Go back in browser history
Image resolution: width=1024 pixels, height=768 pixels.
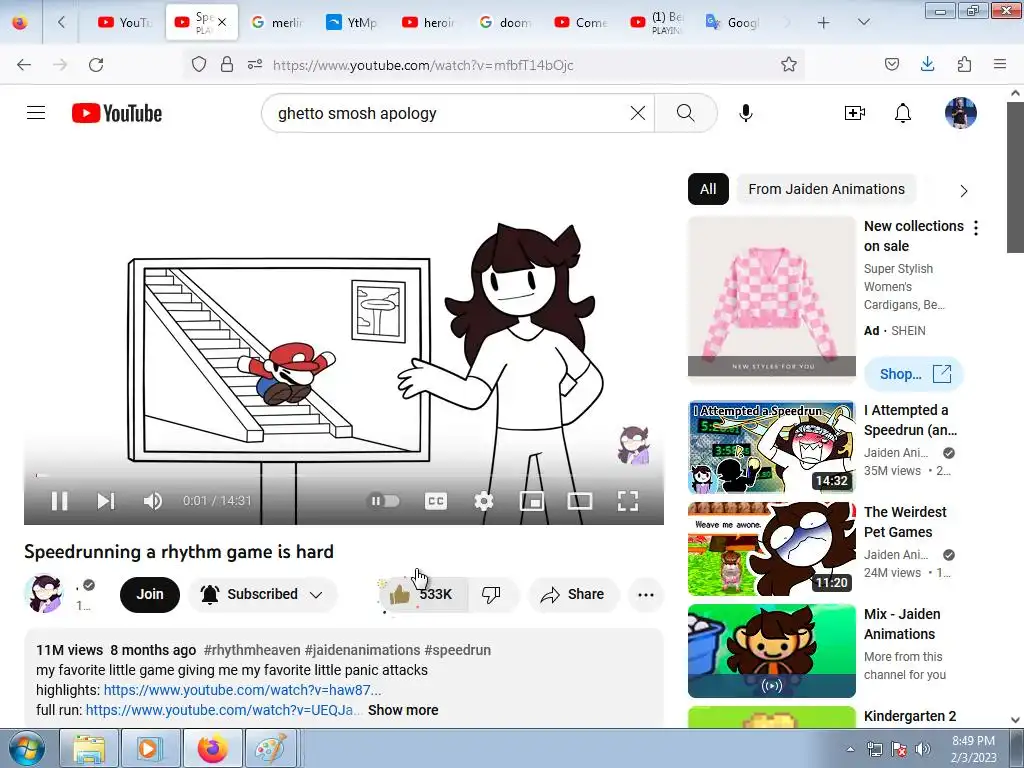pos(24,65)
